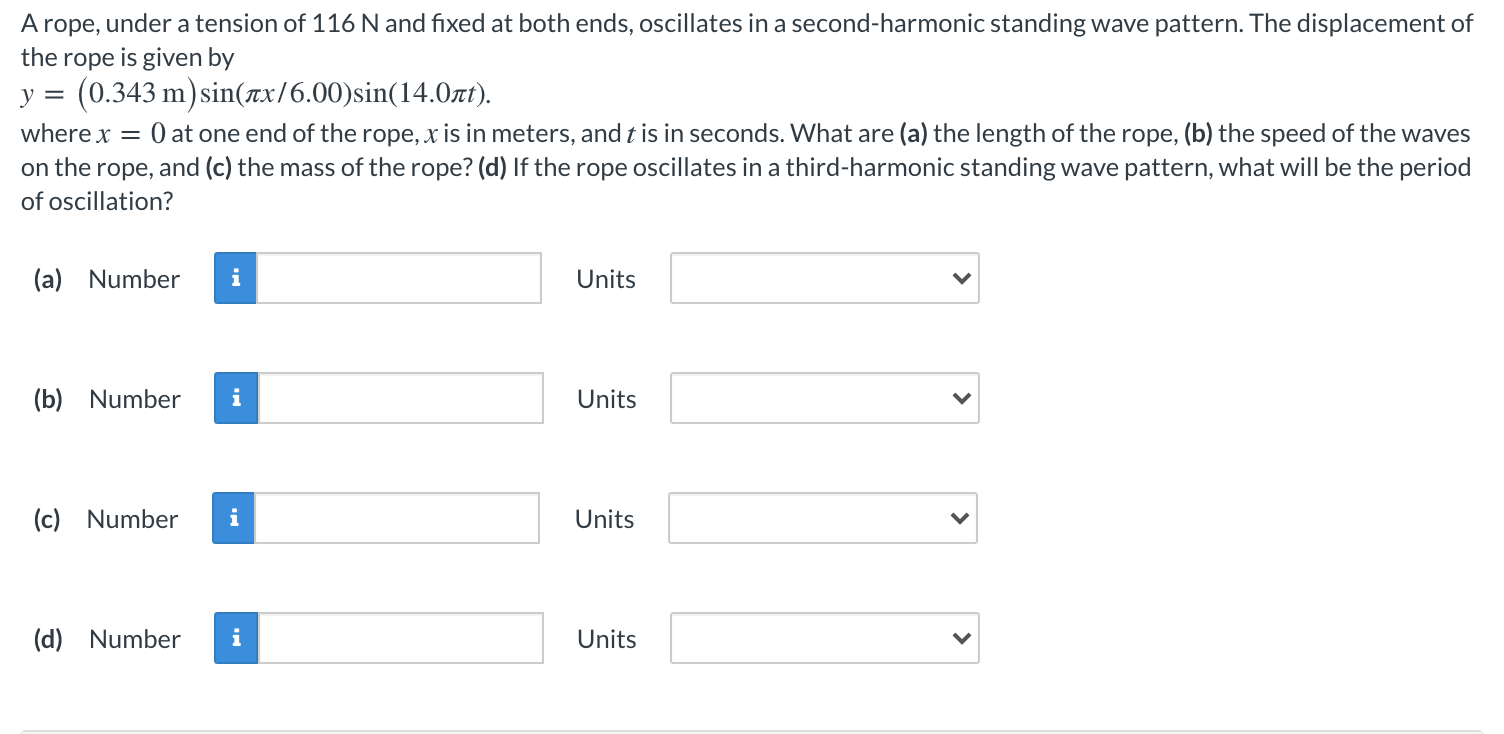Click the chevron arrow in part (d) units
The image size is (1504, 734).
pos(960,639)
